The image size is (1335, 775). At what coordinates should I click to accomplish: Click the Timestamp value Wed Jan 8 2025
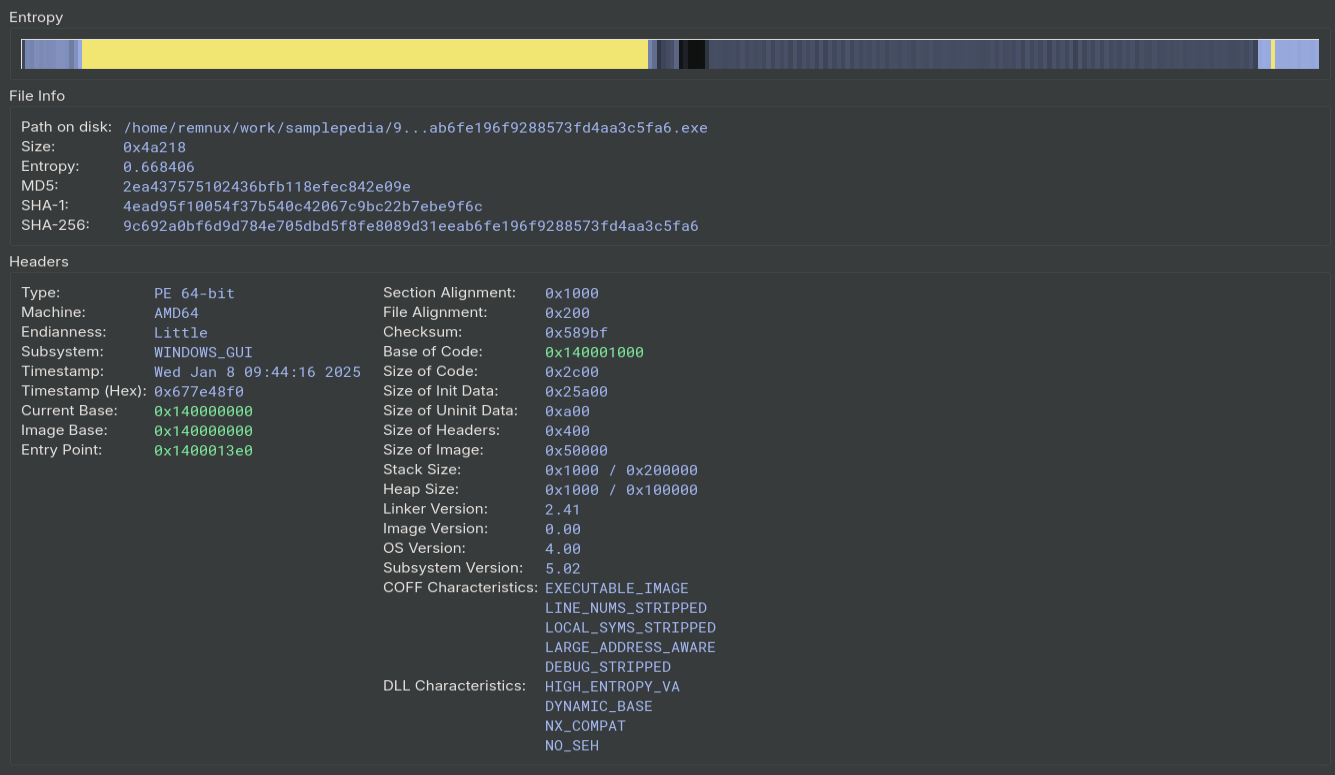[x=257, y=372]
